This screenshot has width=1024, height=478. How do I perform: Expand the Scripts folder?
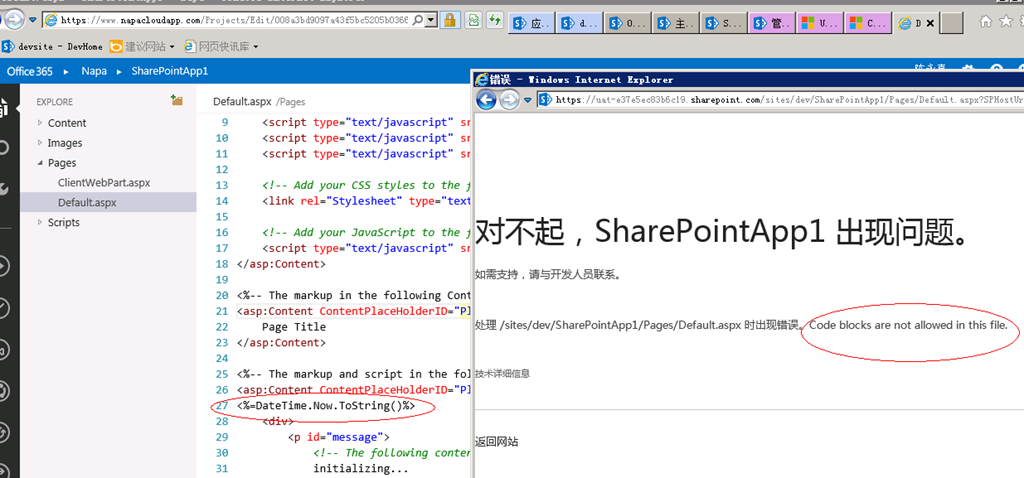pyautogui.click(x=40, y=222)
